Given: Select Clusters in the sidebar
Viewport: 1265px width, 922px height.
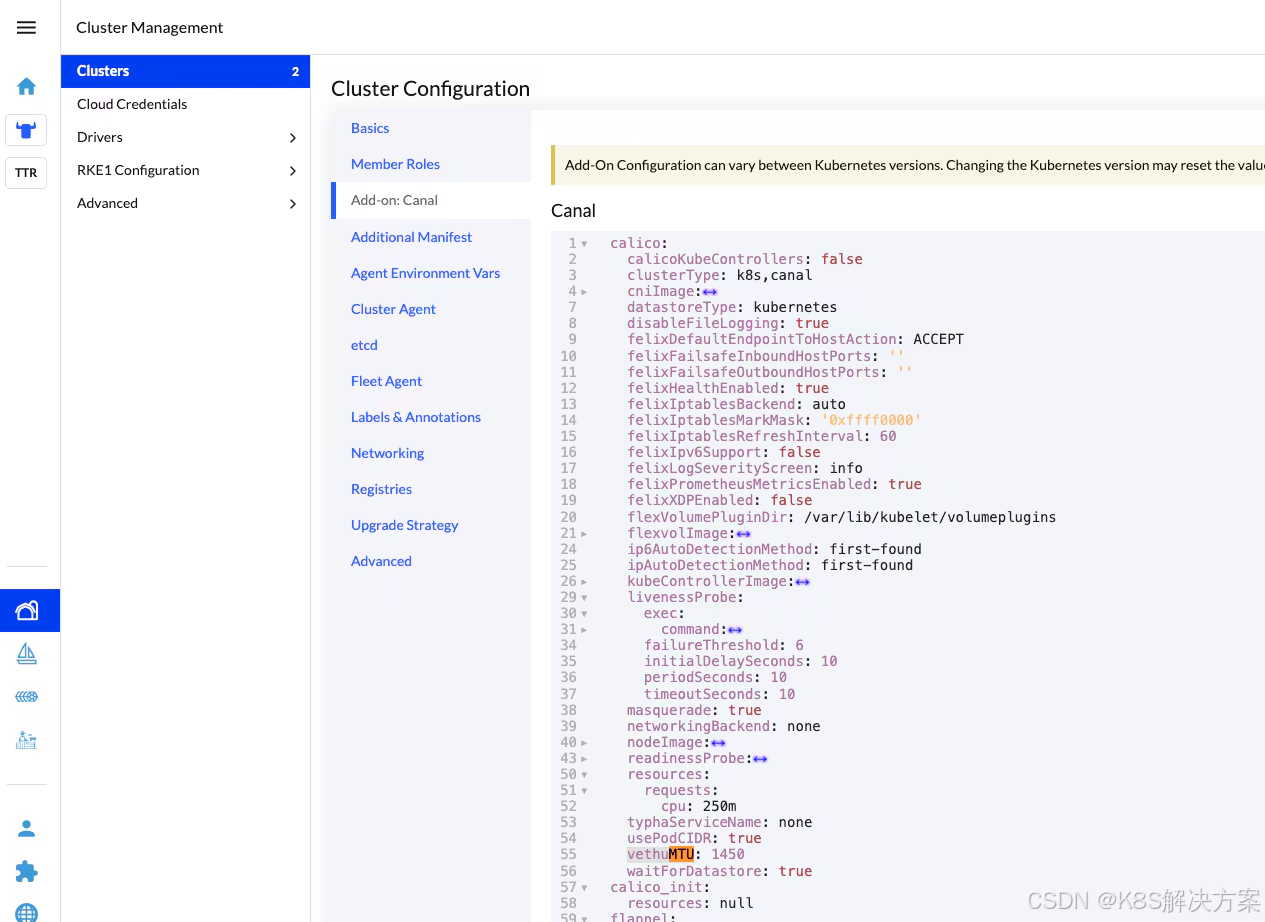Looking at the screenshot, I should pyautogui.click(x=185, y=71).
